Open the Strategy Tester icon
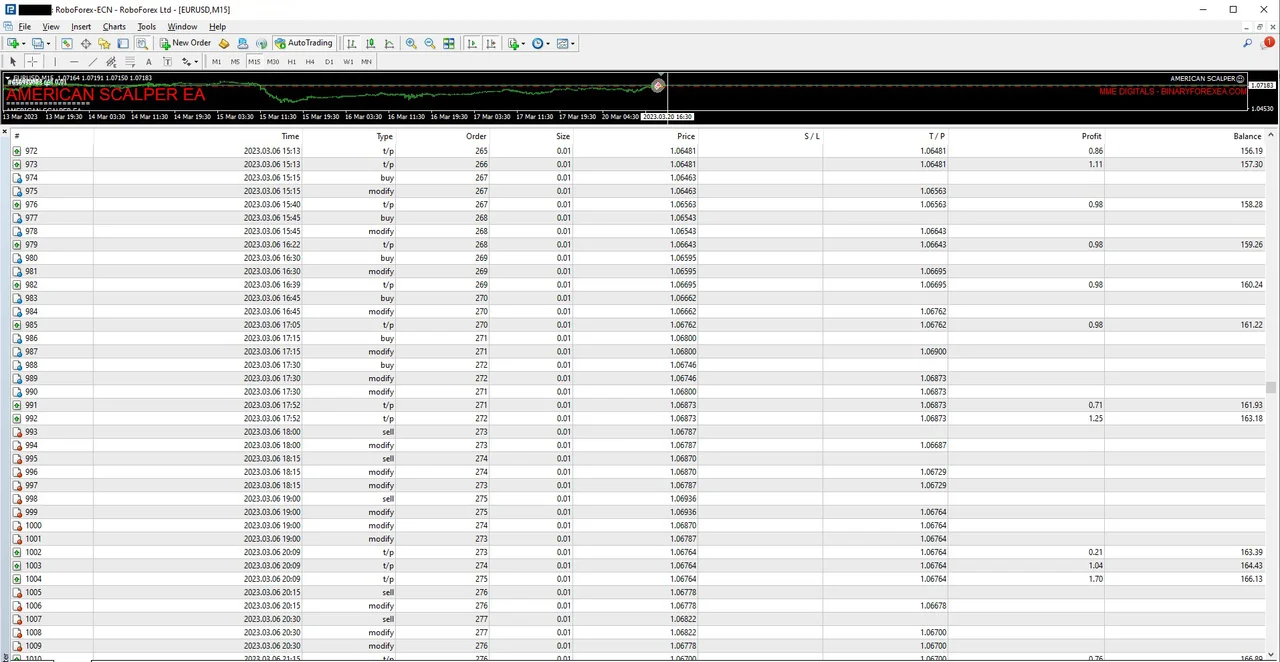 click(x=142, y=43)
